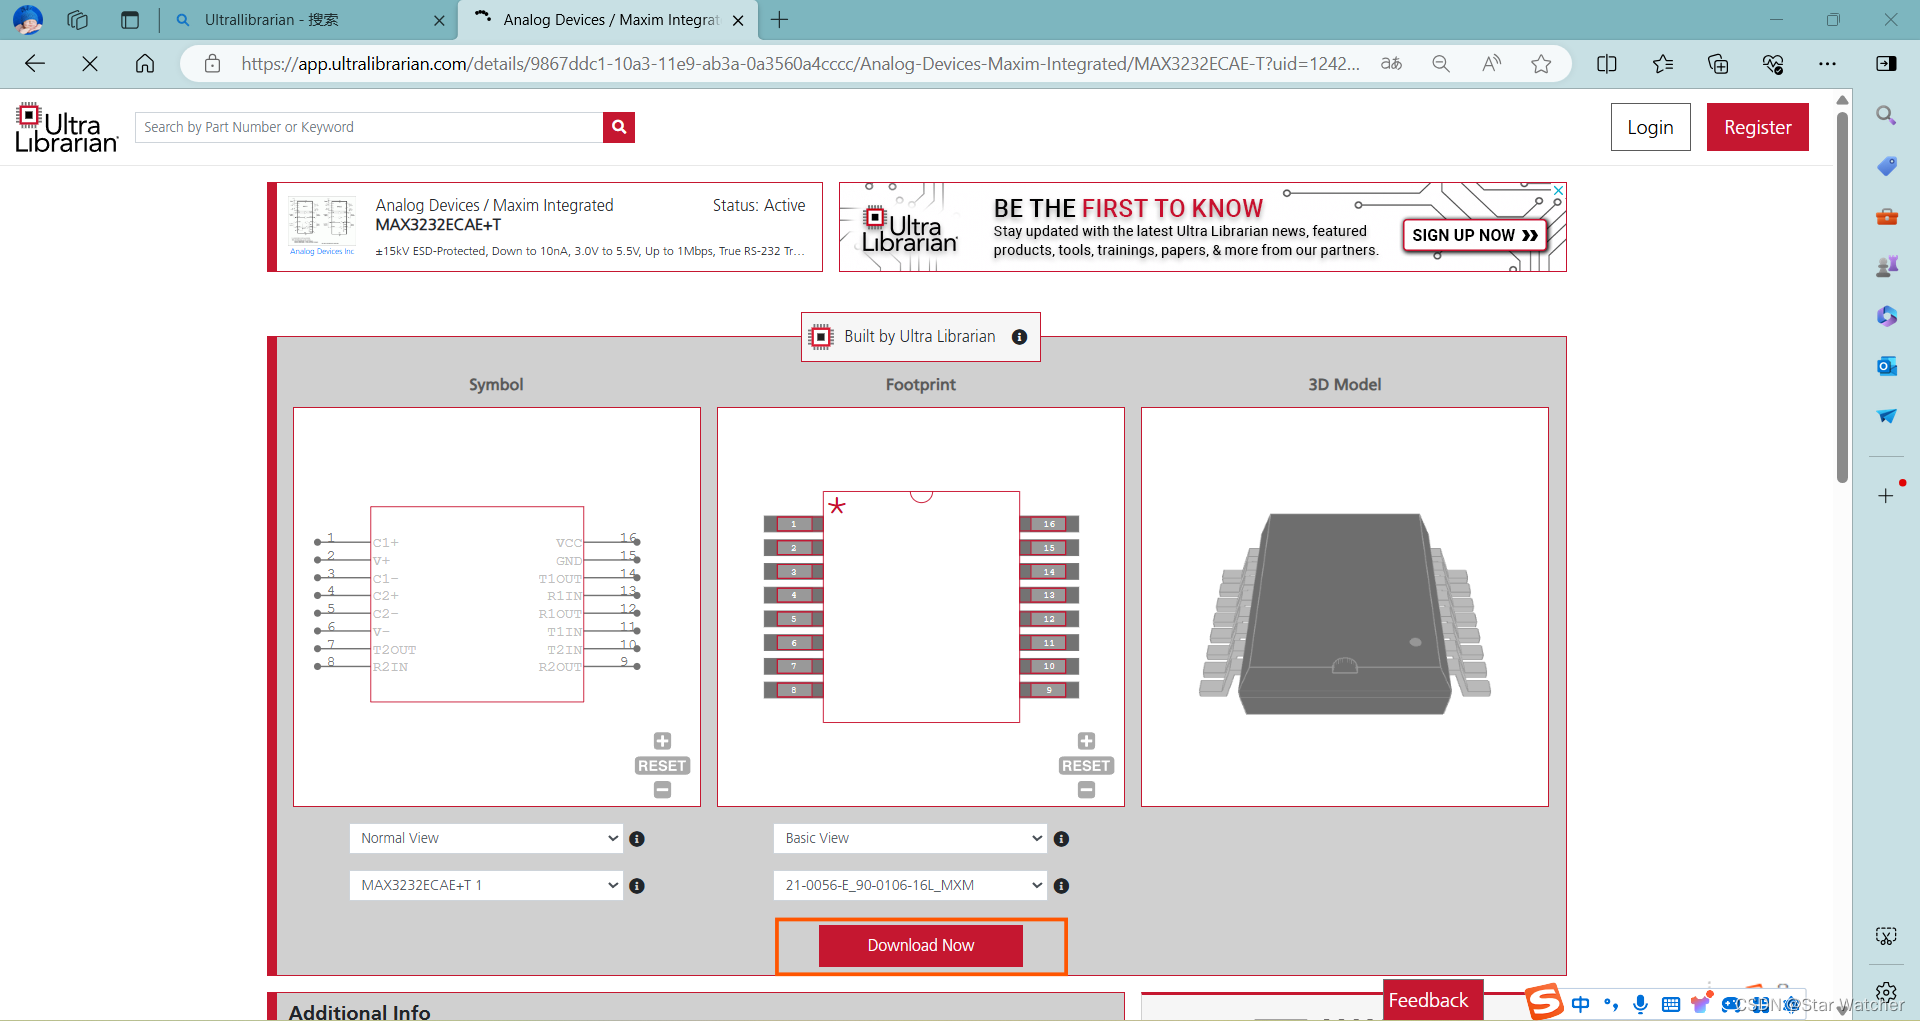Open the Favorites list

point(1663,64)
